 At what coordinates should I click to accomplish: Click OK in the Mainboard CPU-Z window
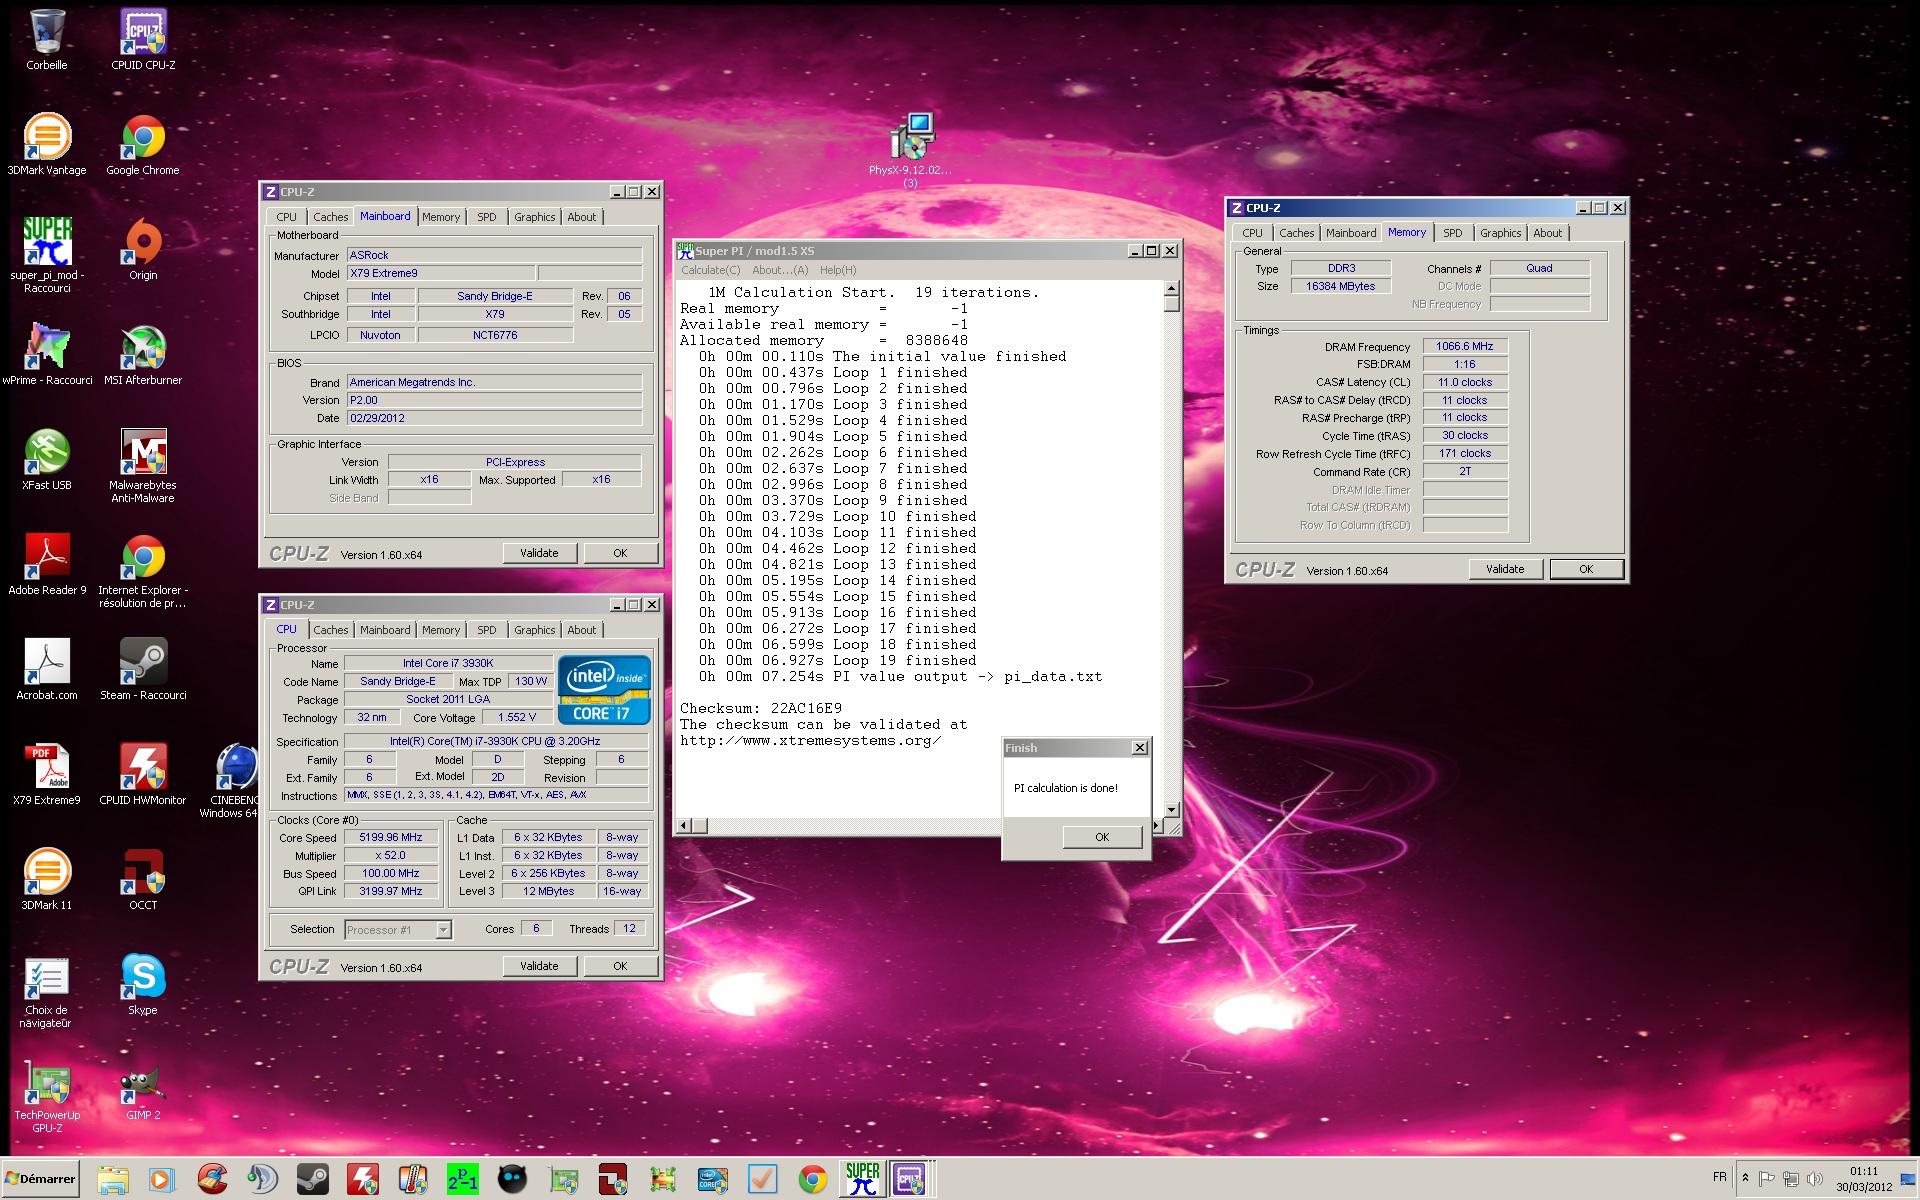pyautogui.click(x=620, y=553)
